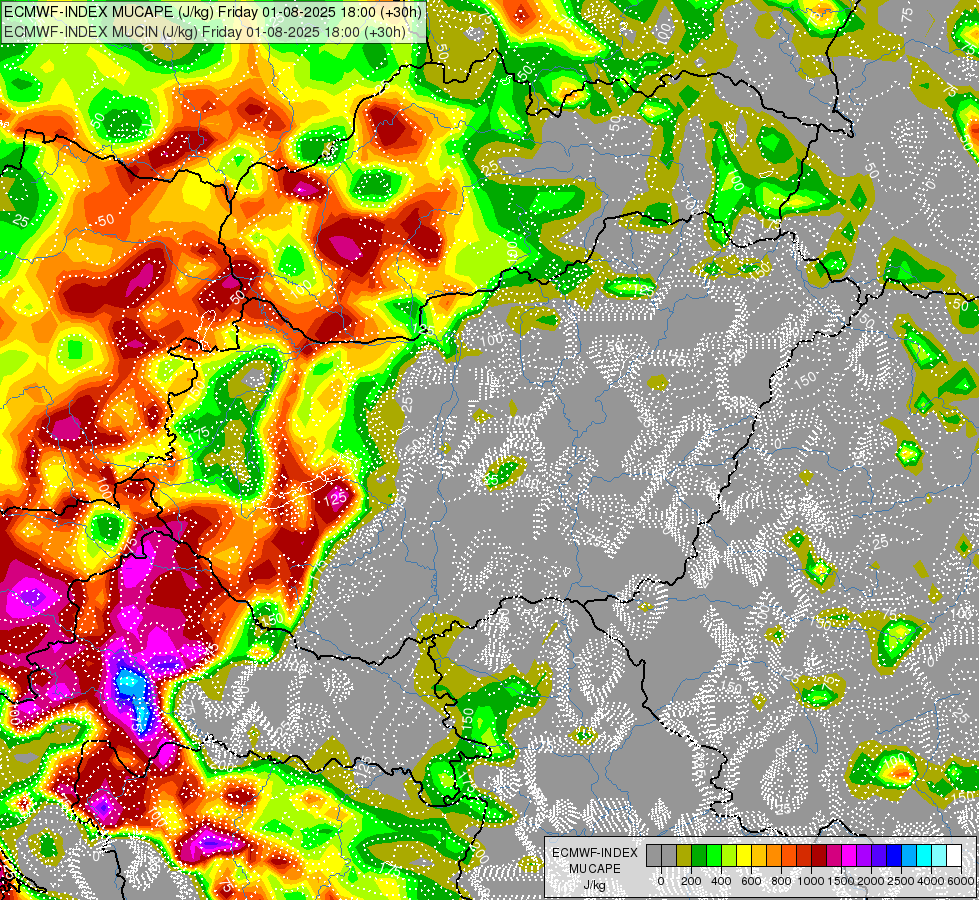979x900 pixels.
Task: Pick the crimson-pink legend swatch left of 1500
Action: coord(835,855)
